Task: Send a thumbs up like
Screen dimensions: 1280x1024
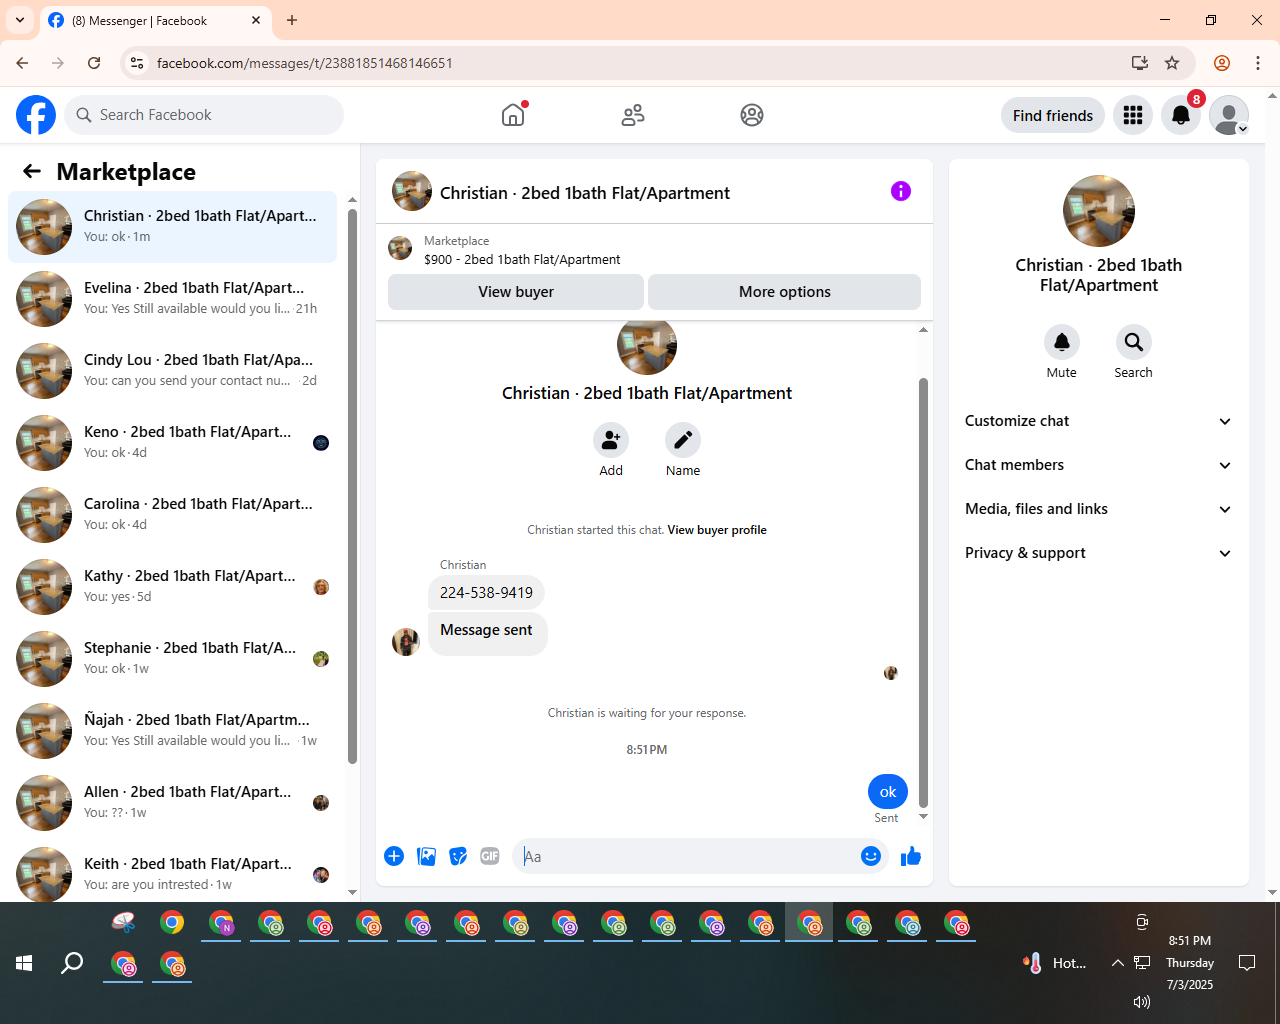Action: tap(911, 856)
